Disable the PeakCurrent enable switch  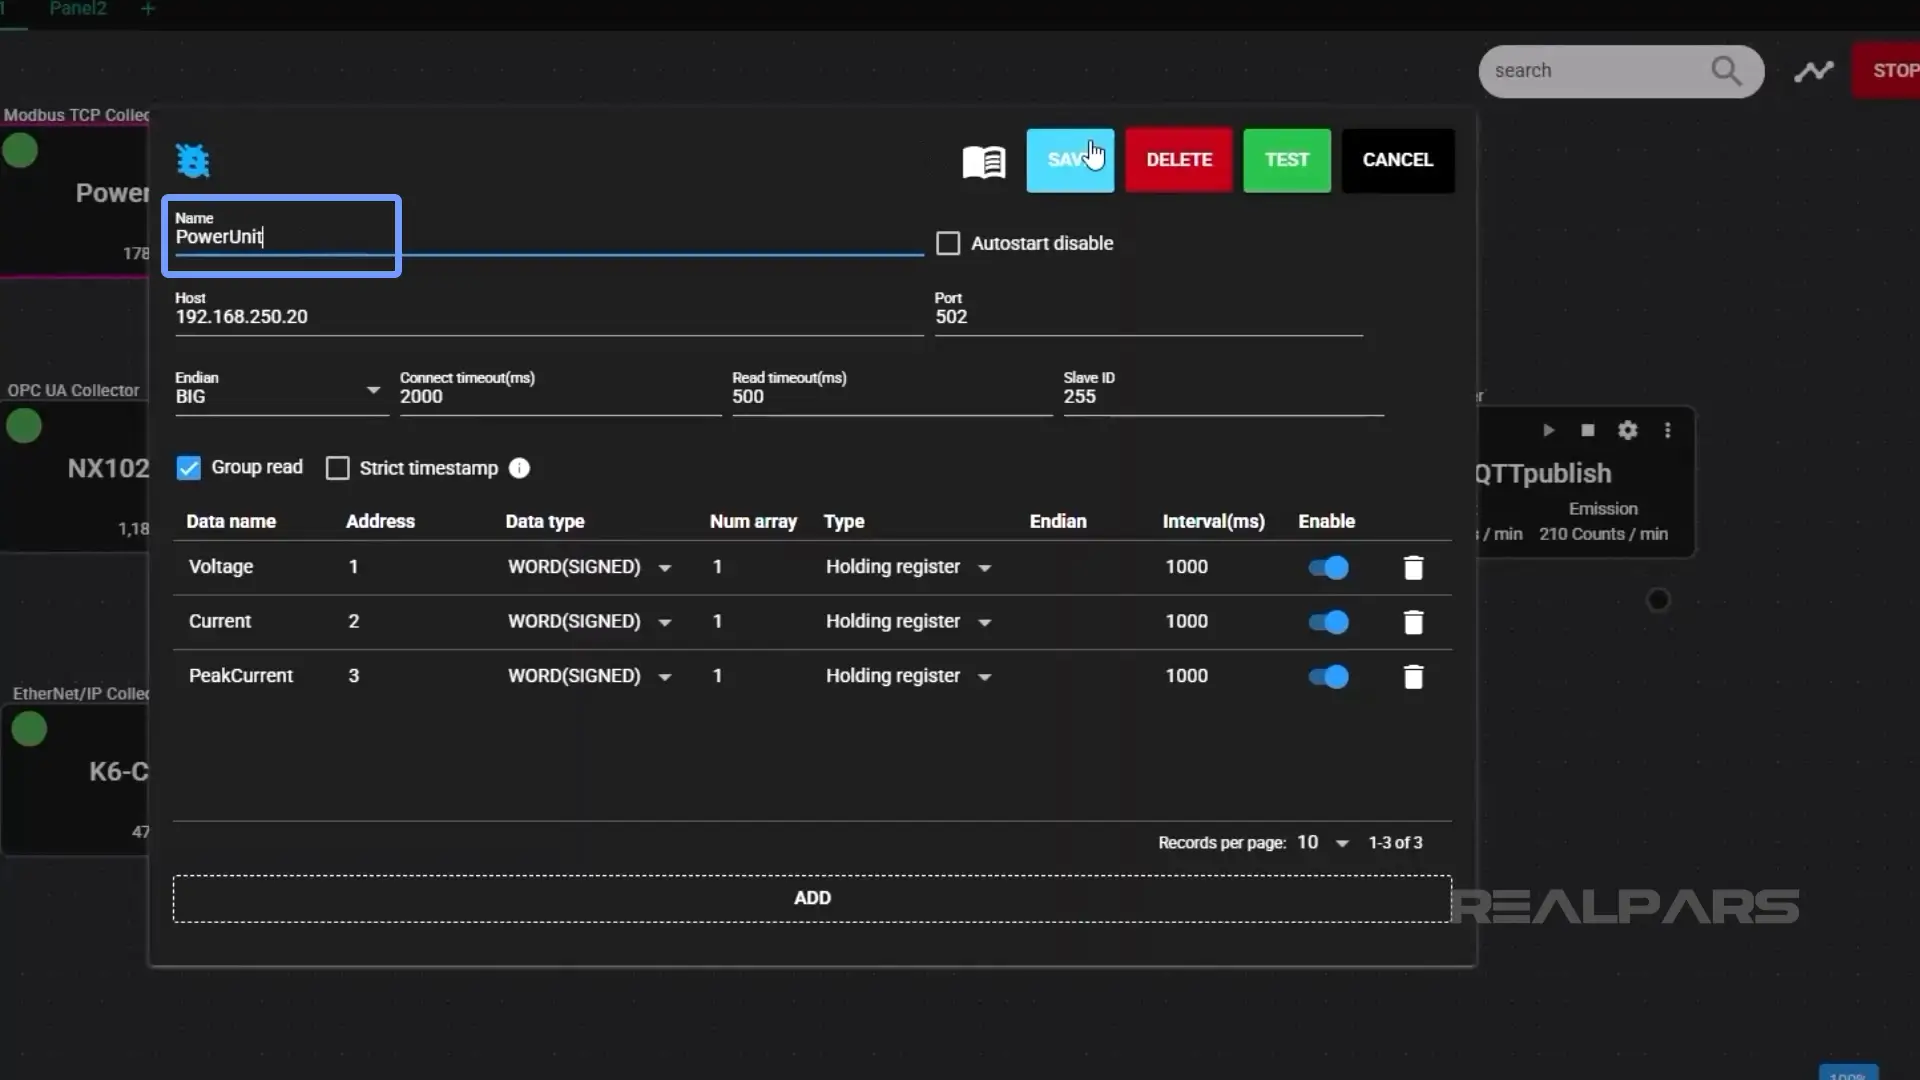1328,677
